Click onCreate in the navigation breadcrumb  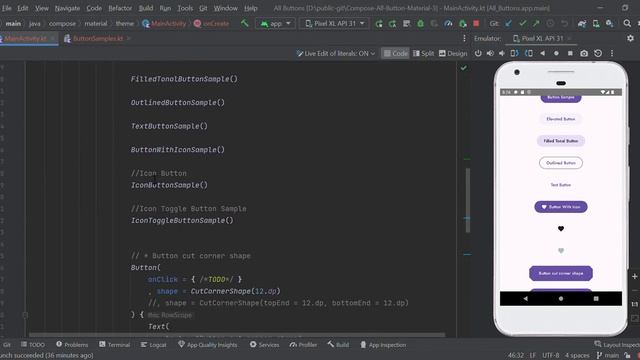click(x=211, y=24)
